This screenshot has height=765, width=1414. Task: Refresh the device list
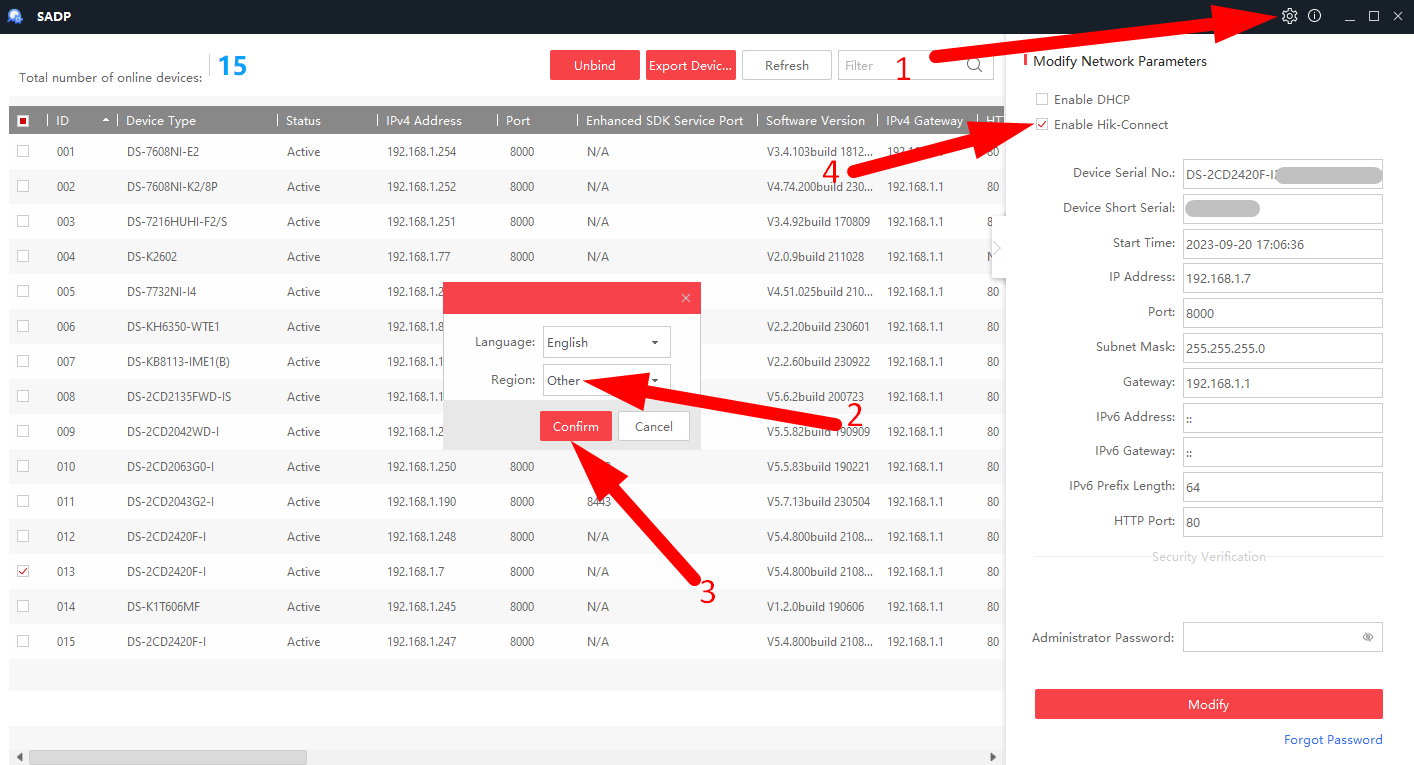(x=786, y=65)
